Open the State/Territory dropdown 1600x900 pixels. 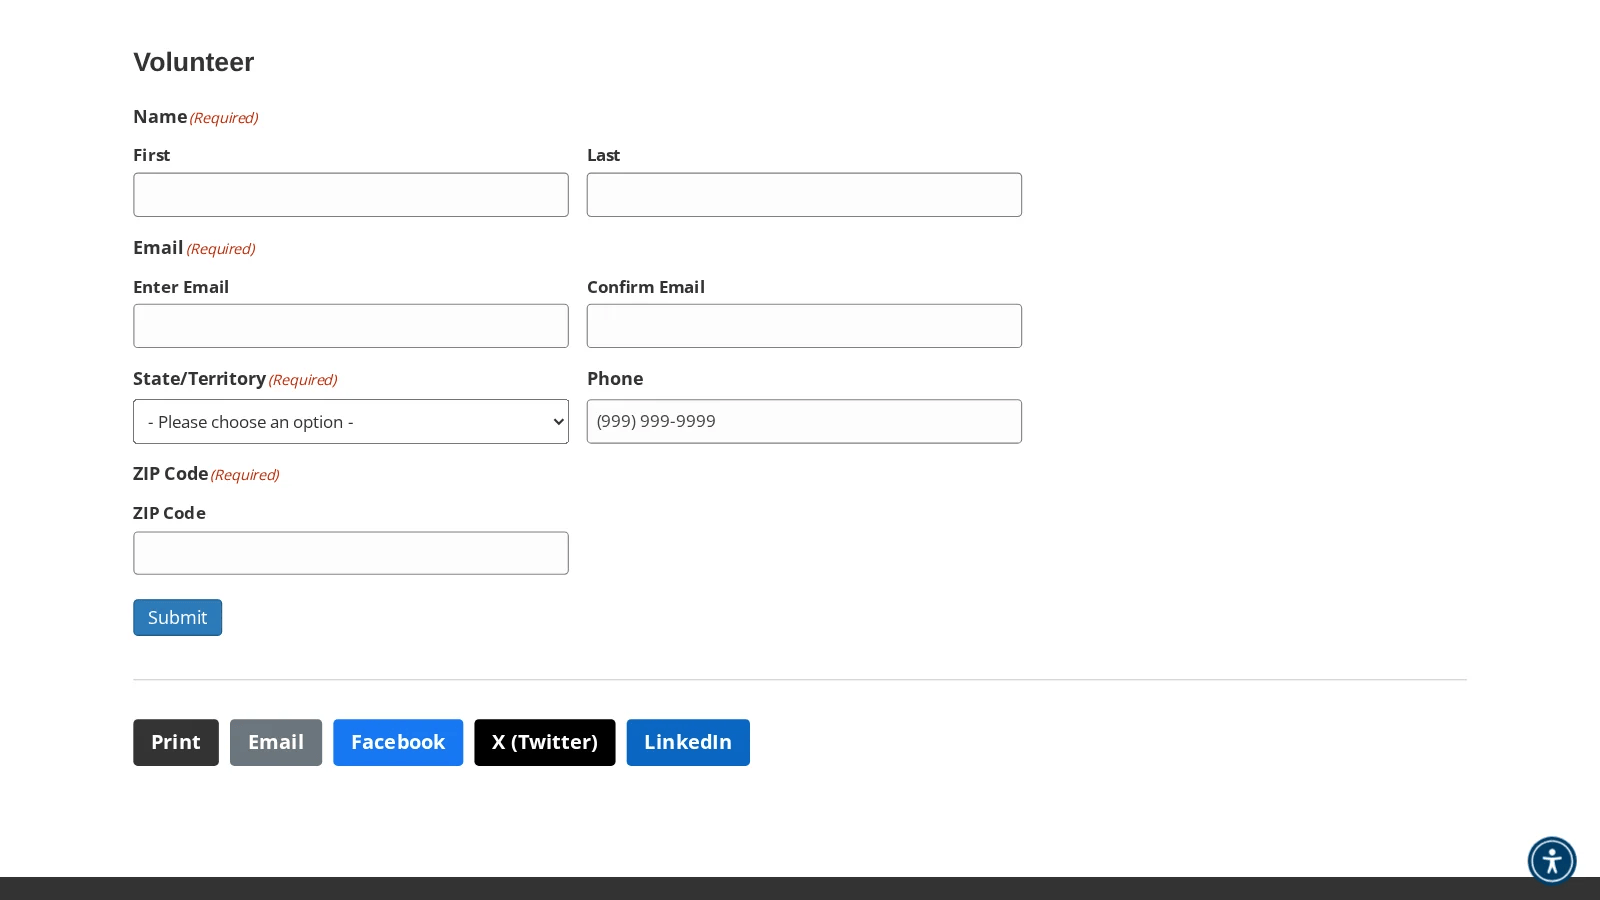[x=350, y=421]
